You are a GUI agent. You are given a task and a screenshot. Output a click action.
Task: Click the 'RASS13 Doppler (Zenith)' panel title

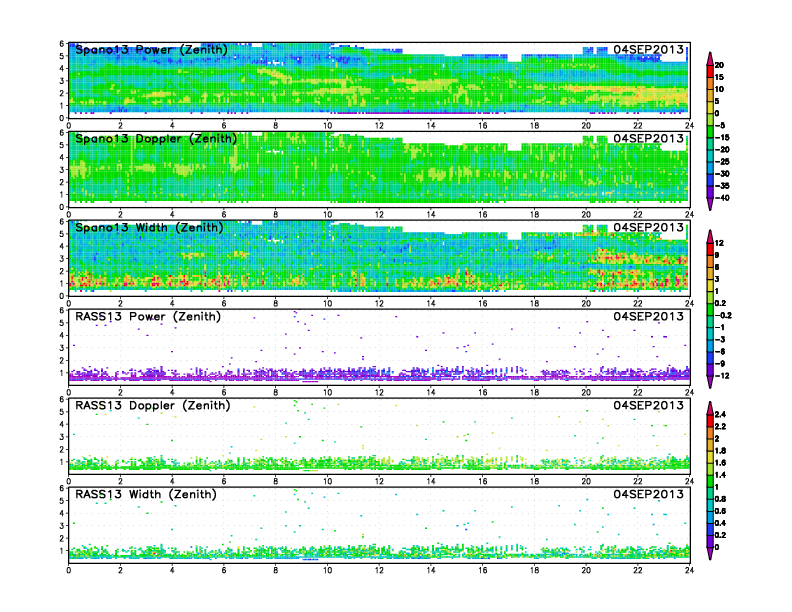point(153,405)
